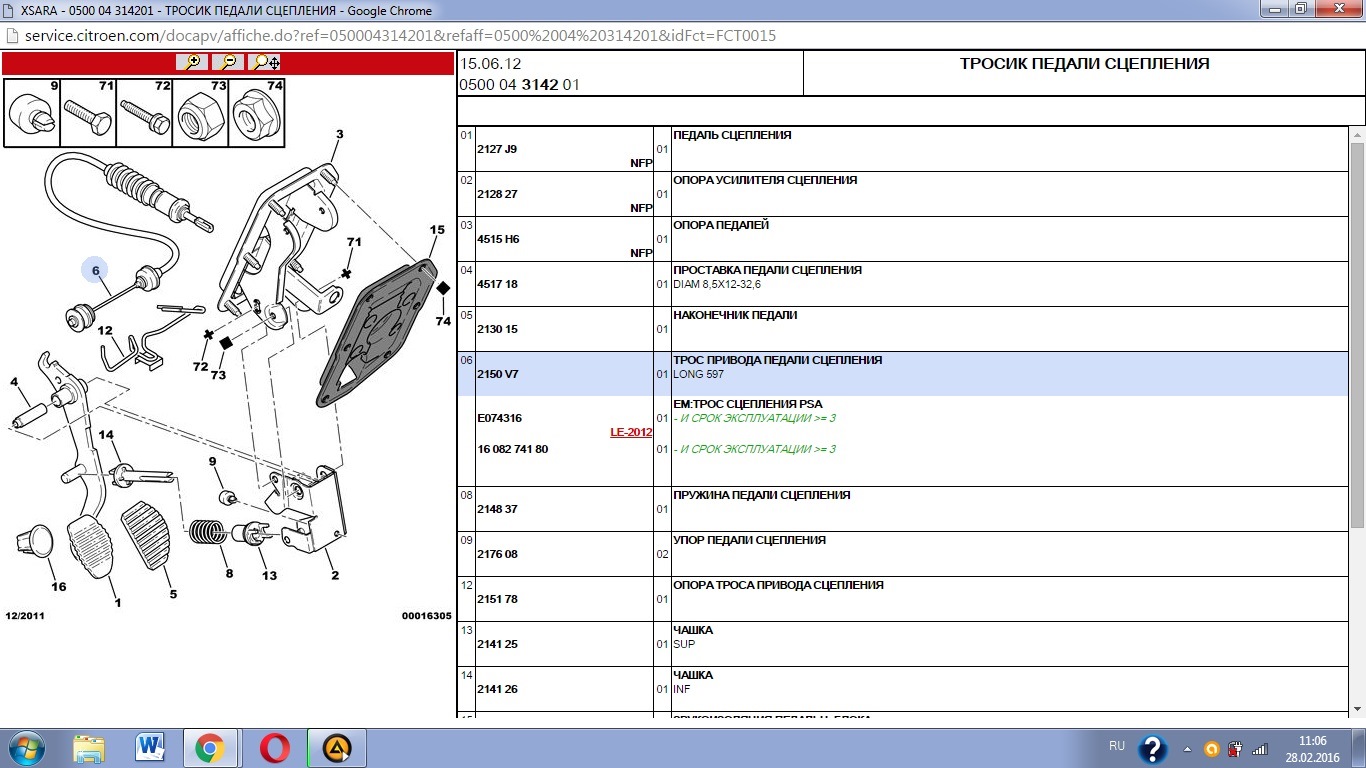Open Microsoft Word from the taskbar
Screen dimensions: 1366x768
pos(149,748)
